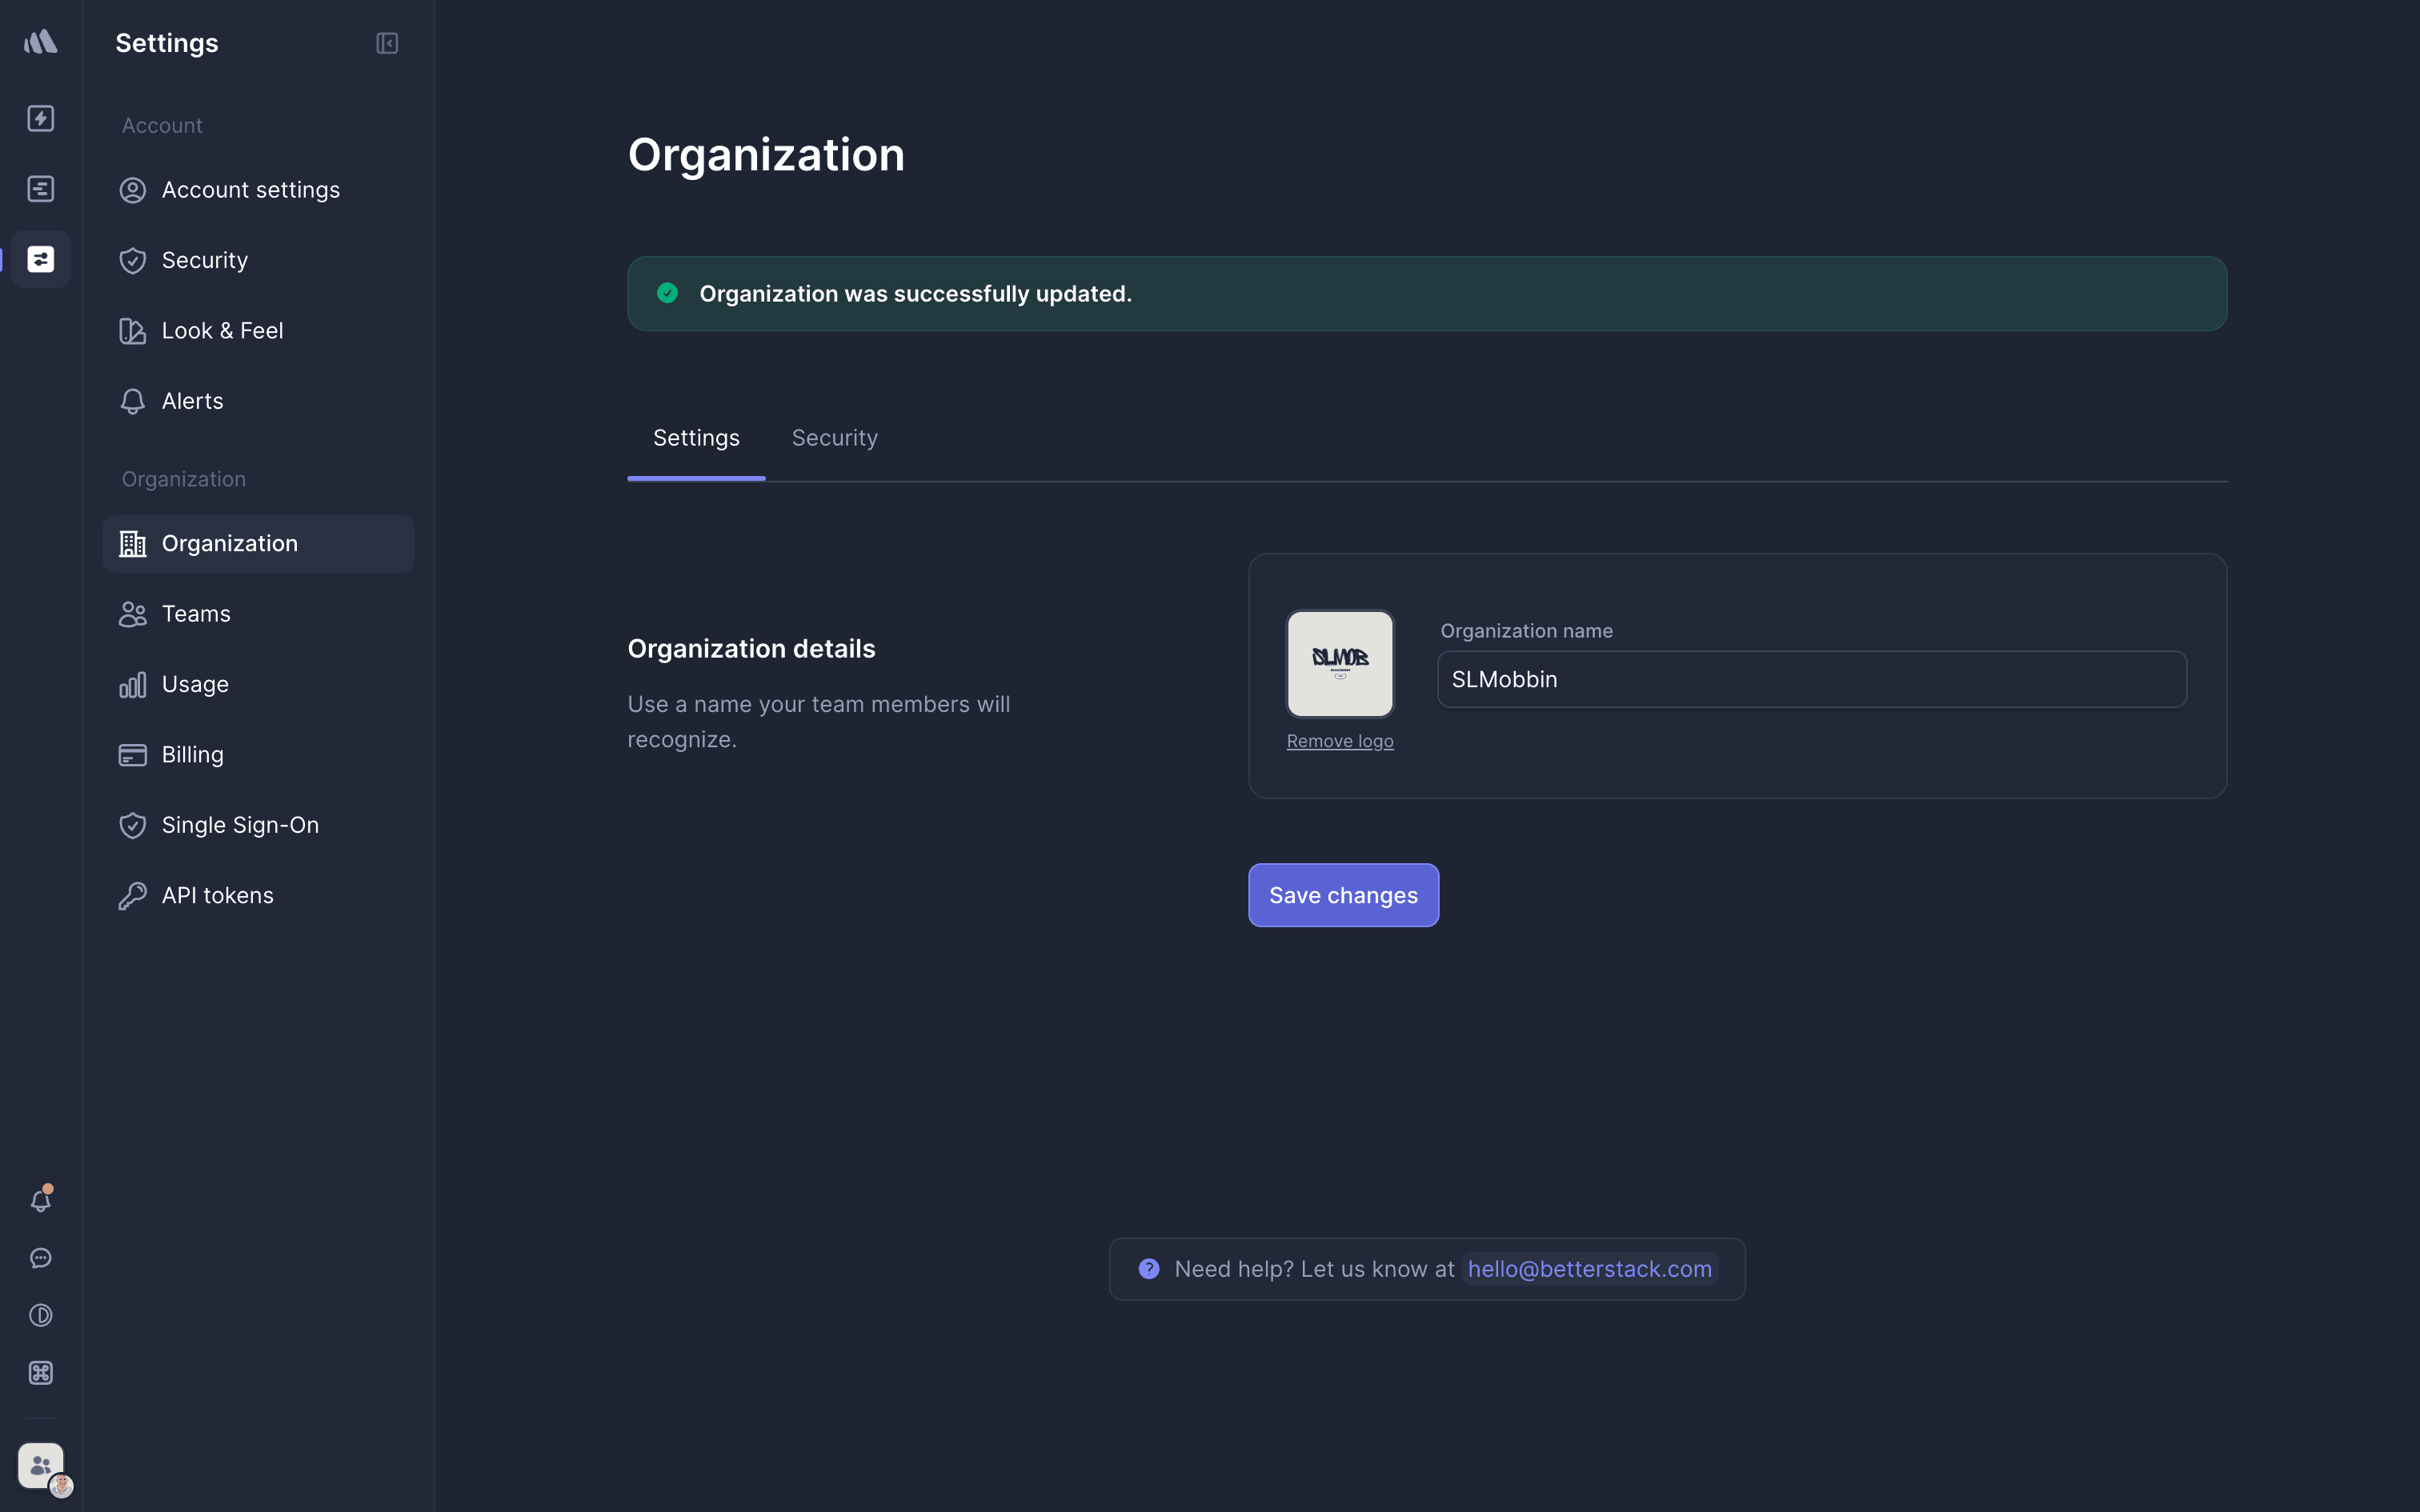
Task: Go to Look & Feel settings
Action: [x=222, y=331]
